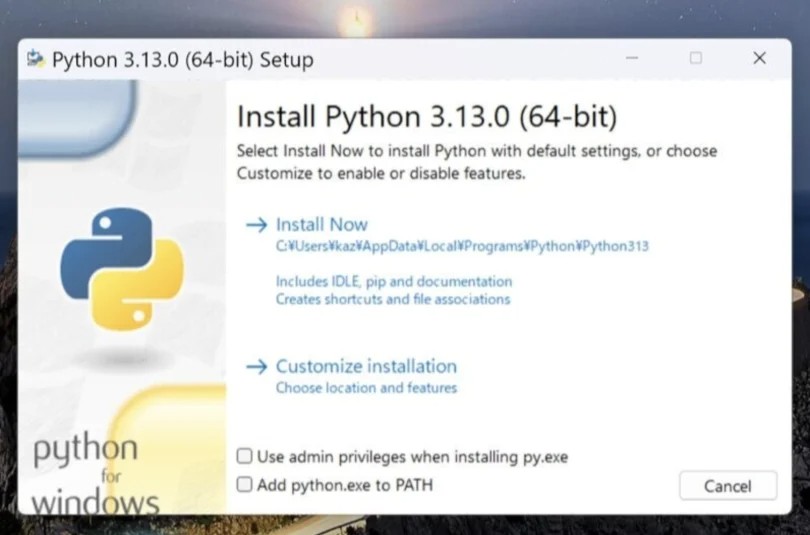Image resolution: width=810 pixels, height=535 pixels.
Task: Click 'Creates shortcuts and file associations' text
Action: pos(393,299)
